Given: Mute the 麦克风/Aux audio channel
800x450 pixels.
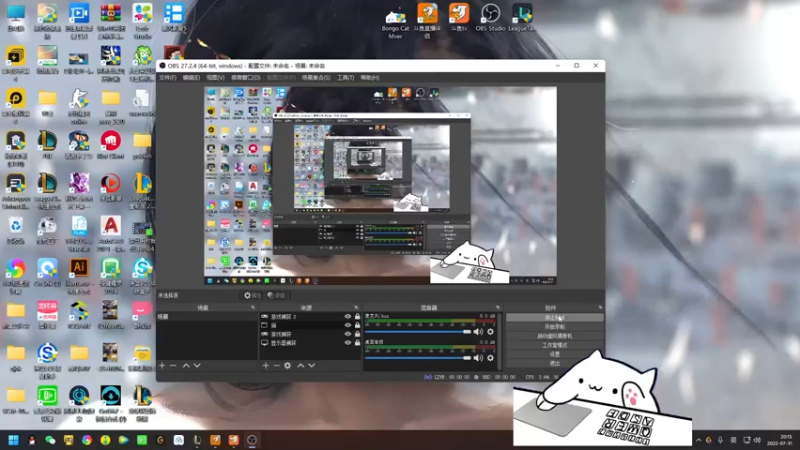Looking at the screenshot, I should click(478, 332).
